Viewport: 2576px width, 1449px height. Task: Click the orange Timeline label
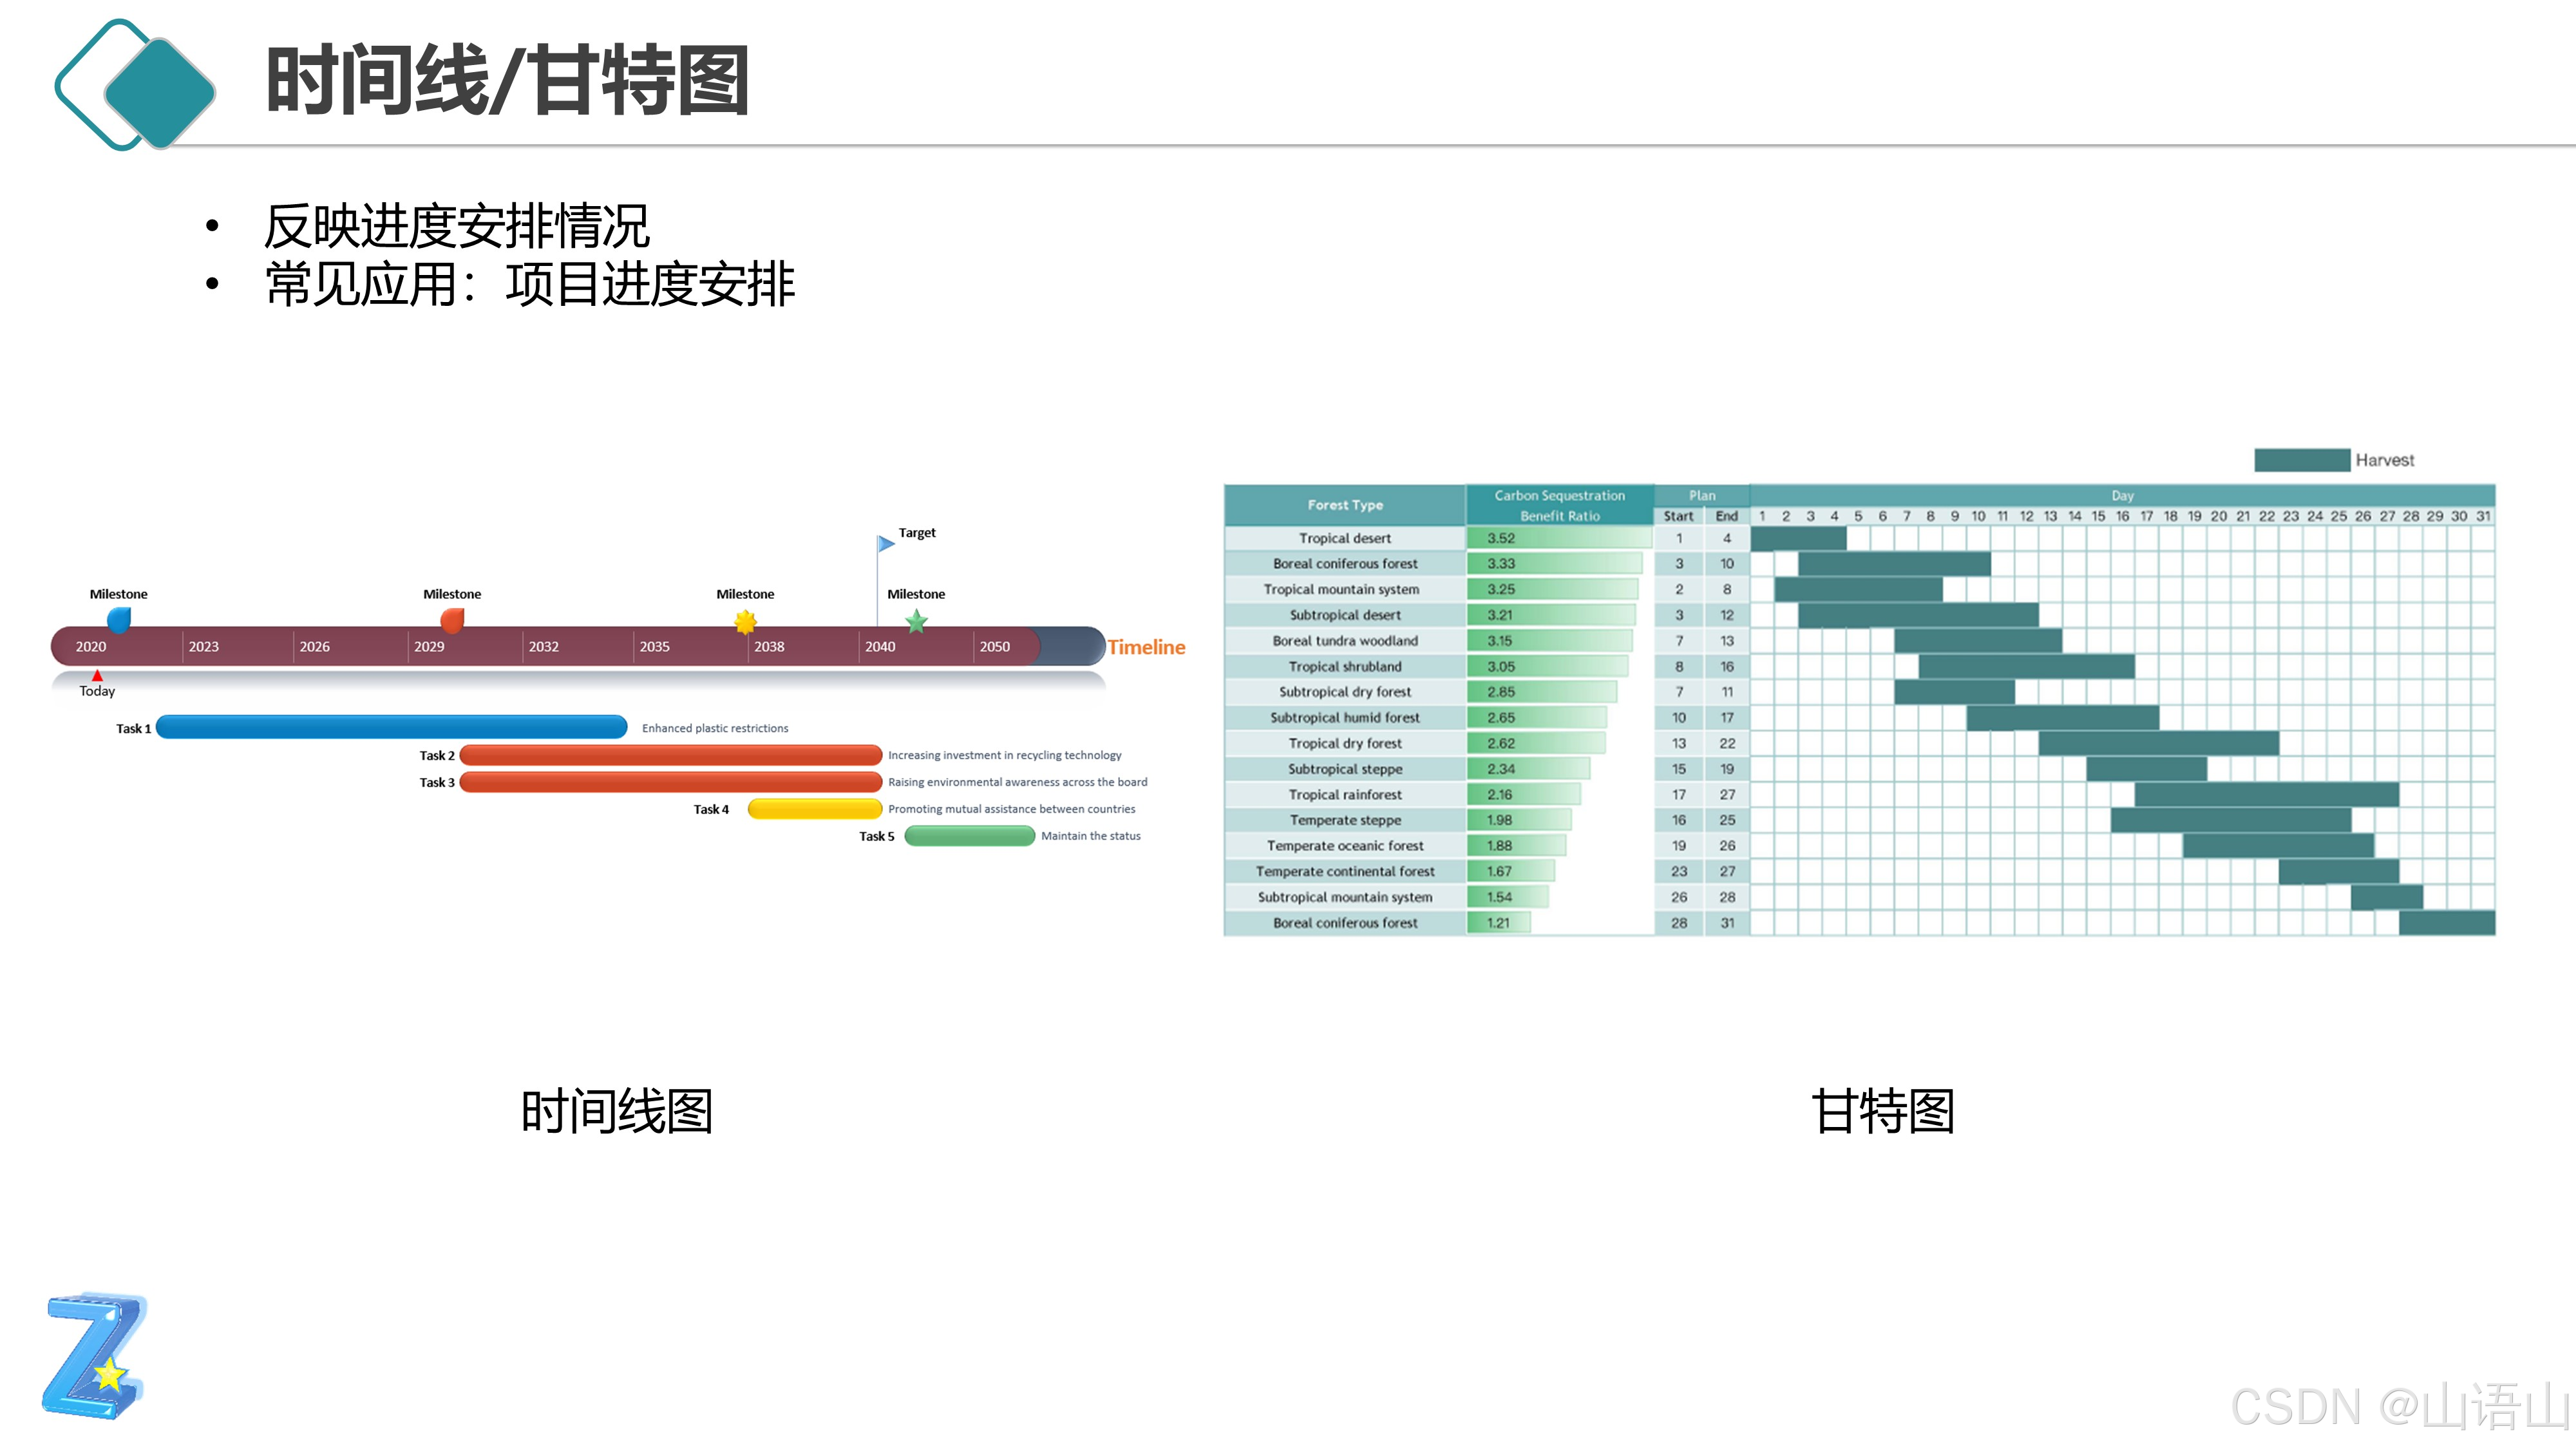[x=1146, y=647]
